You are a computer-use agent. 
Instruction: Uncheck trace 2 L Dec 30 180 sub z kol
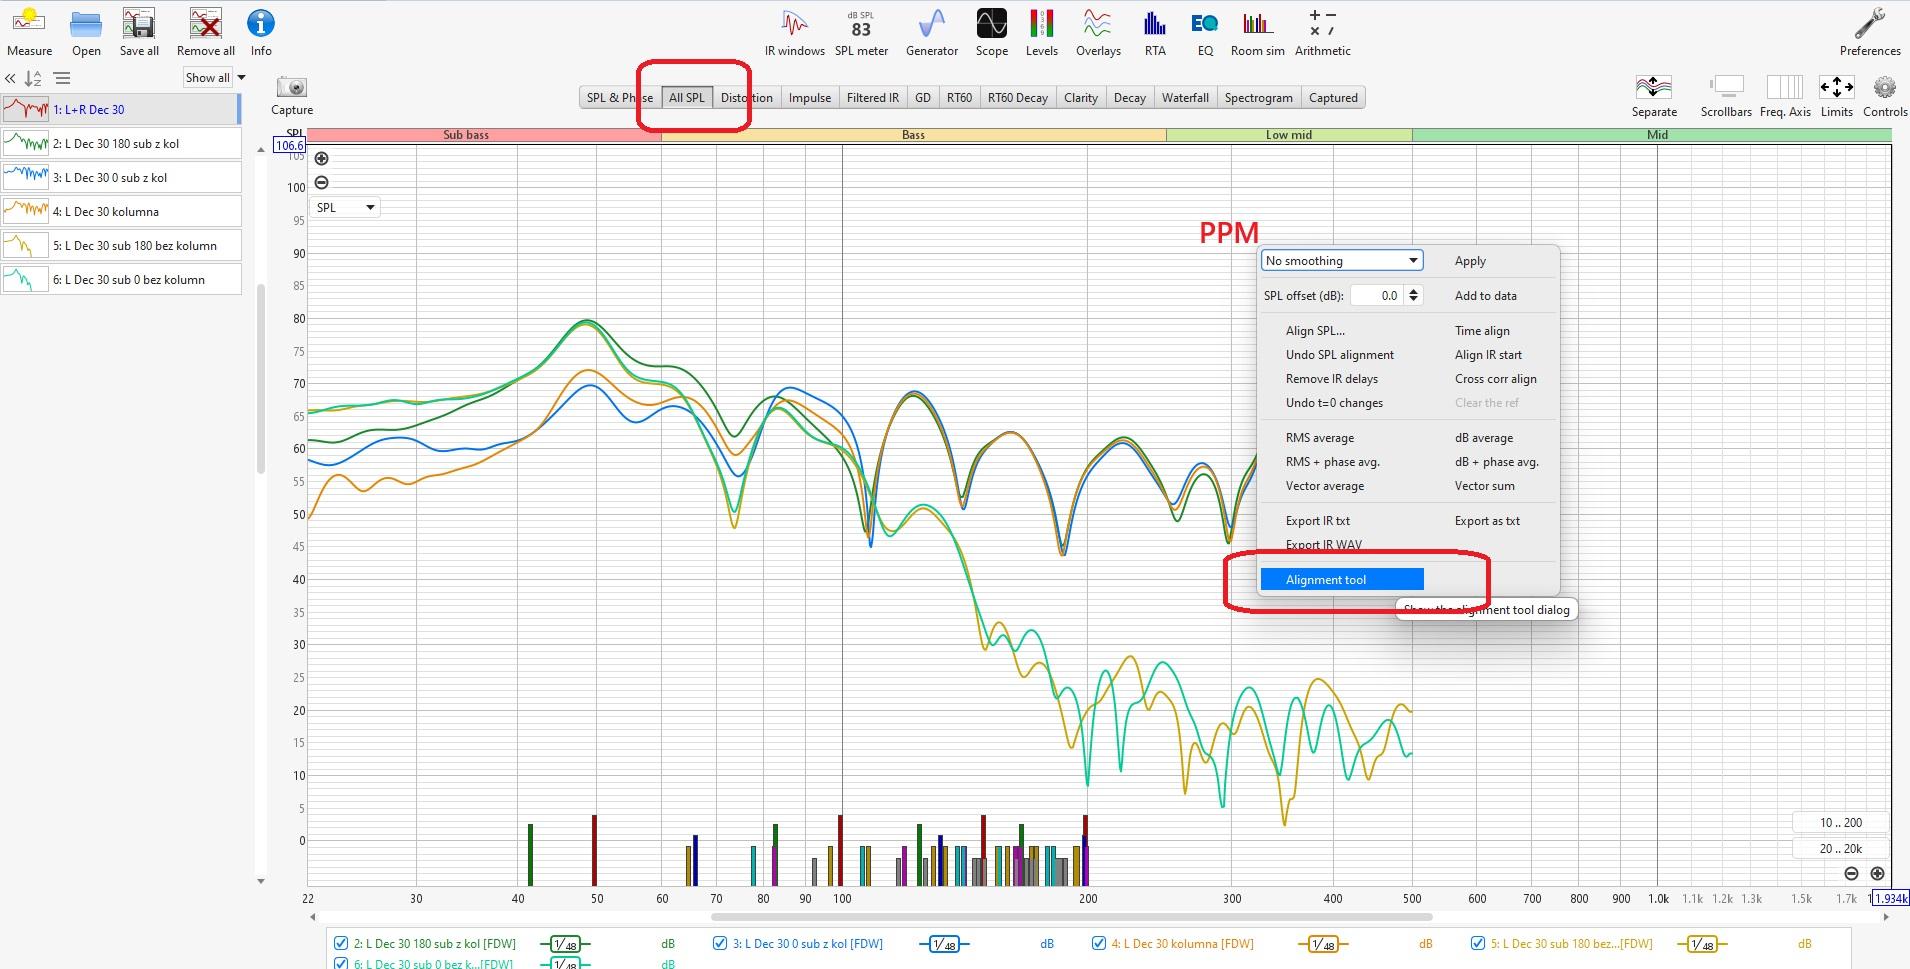[341, 943]
